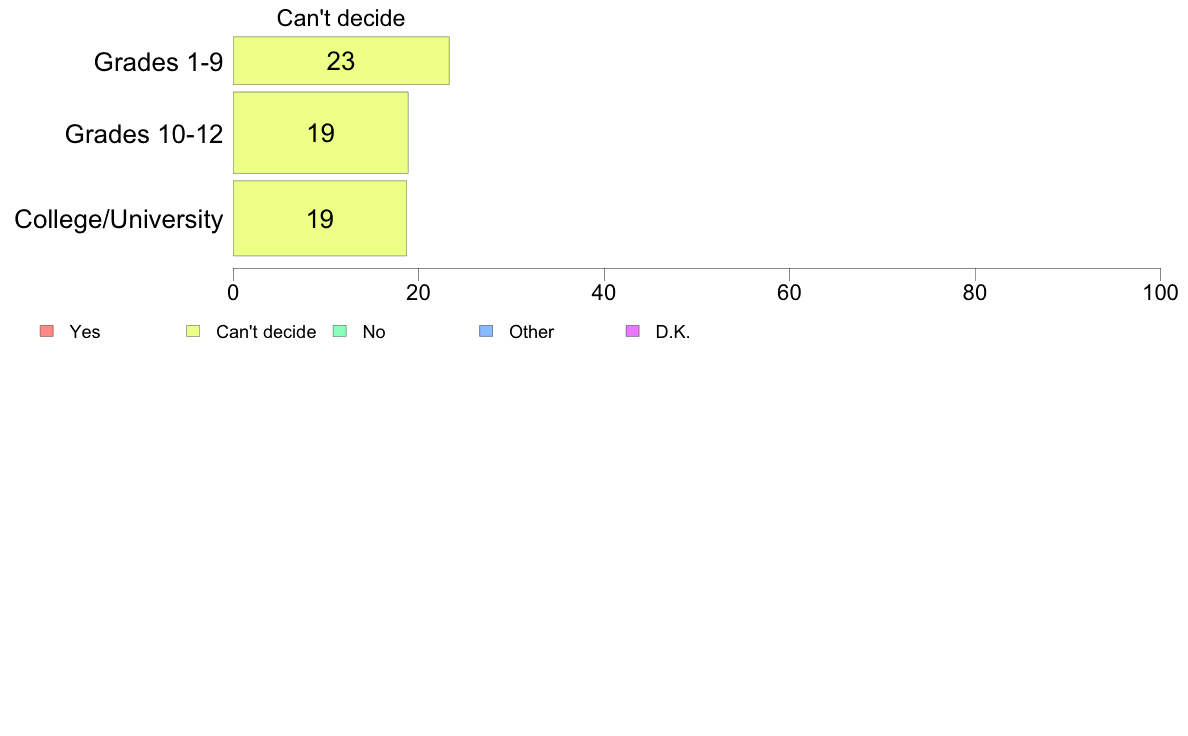
Task: Click the magenta D.K. legend swatch
Action: click(x=633, y=331)
